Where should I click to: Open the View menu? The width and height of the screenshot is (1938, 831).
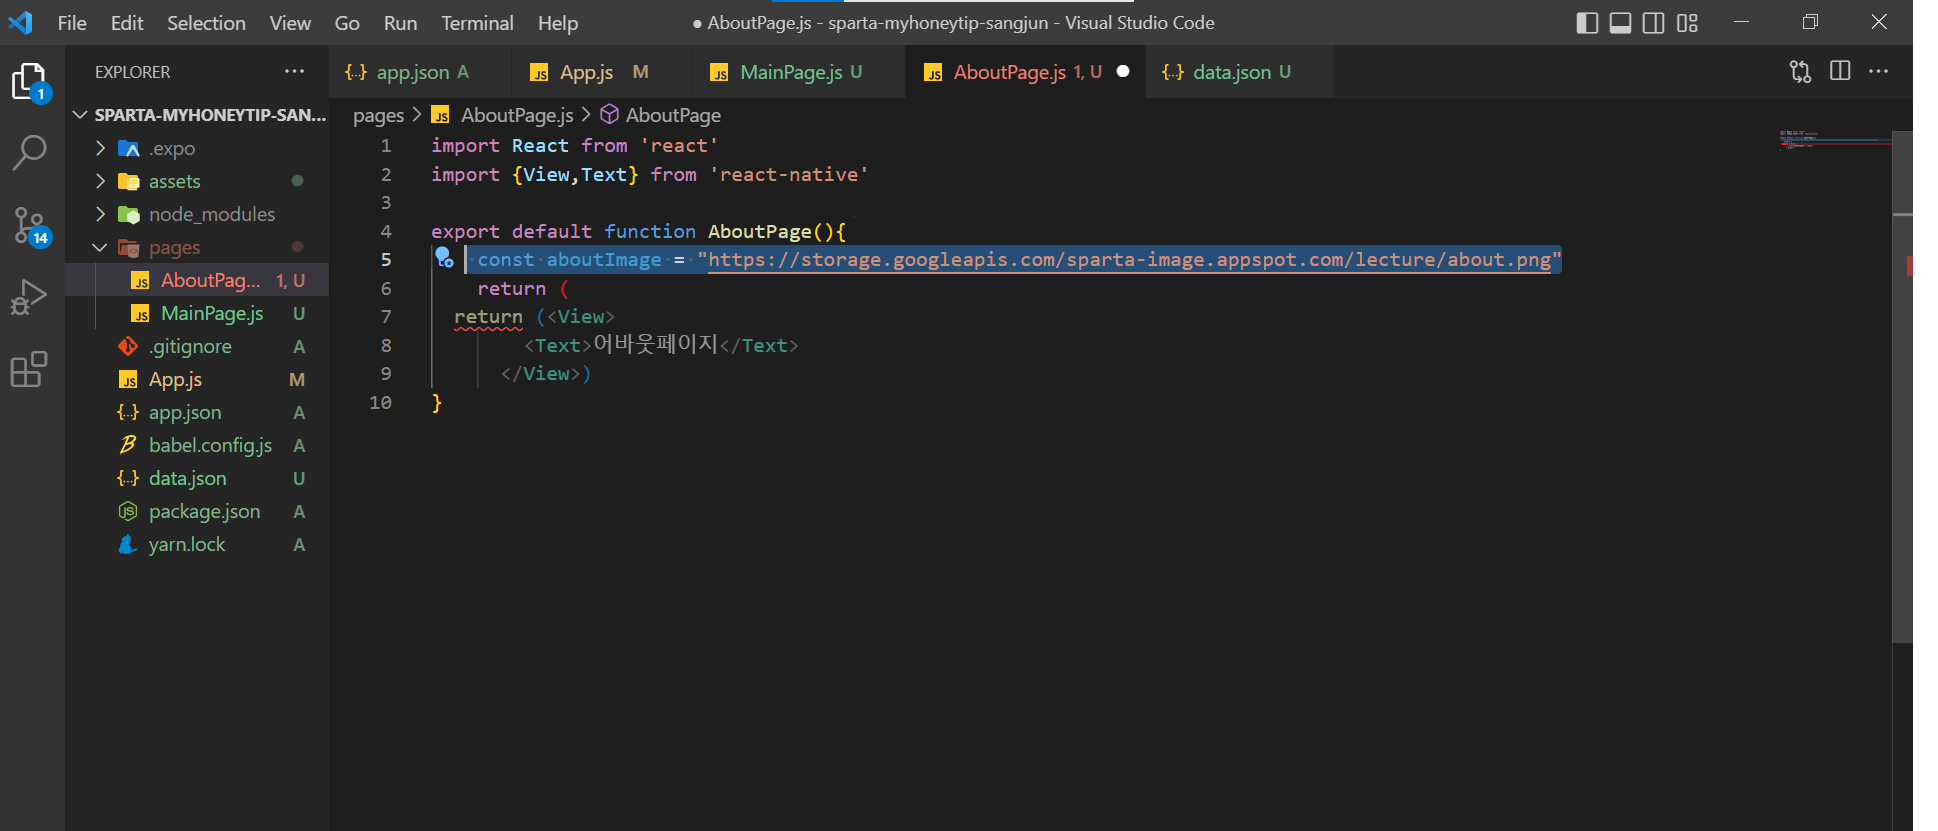click(x=290, y=22)
